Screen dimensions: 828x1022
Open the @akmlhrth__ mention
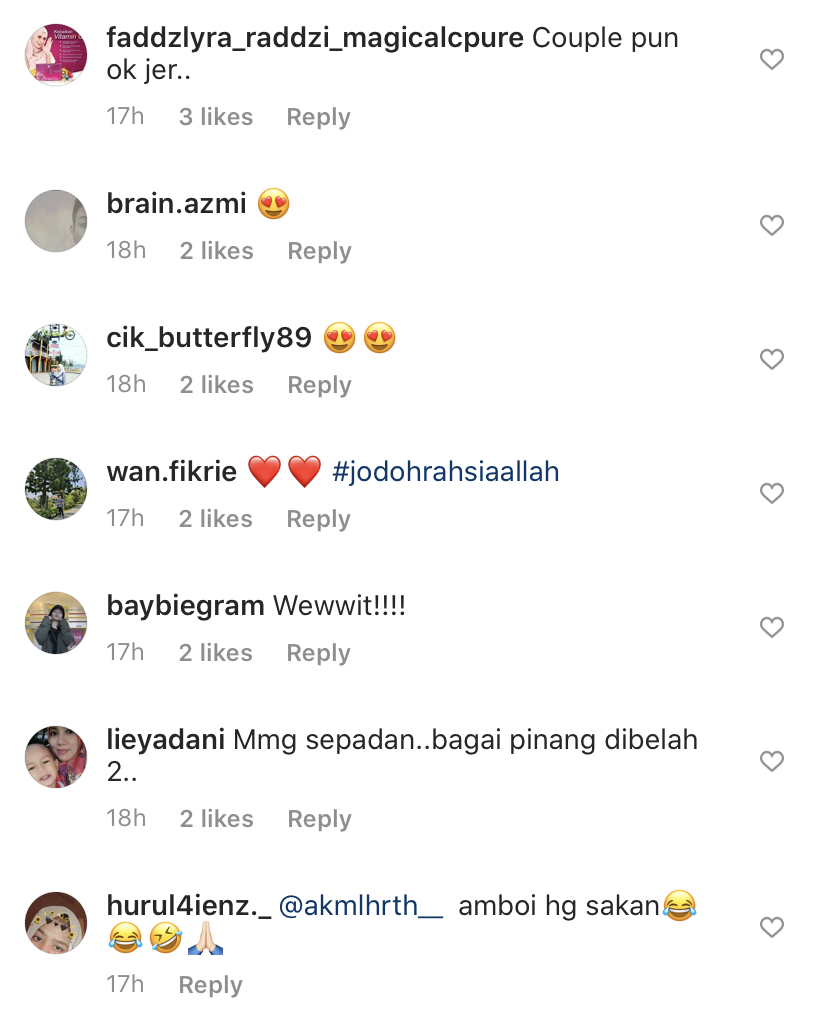click(361, 906)
